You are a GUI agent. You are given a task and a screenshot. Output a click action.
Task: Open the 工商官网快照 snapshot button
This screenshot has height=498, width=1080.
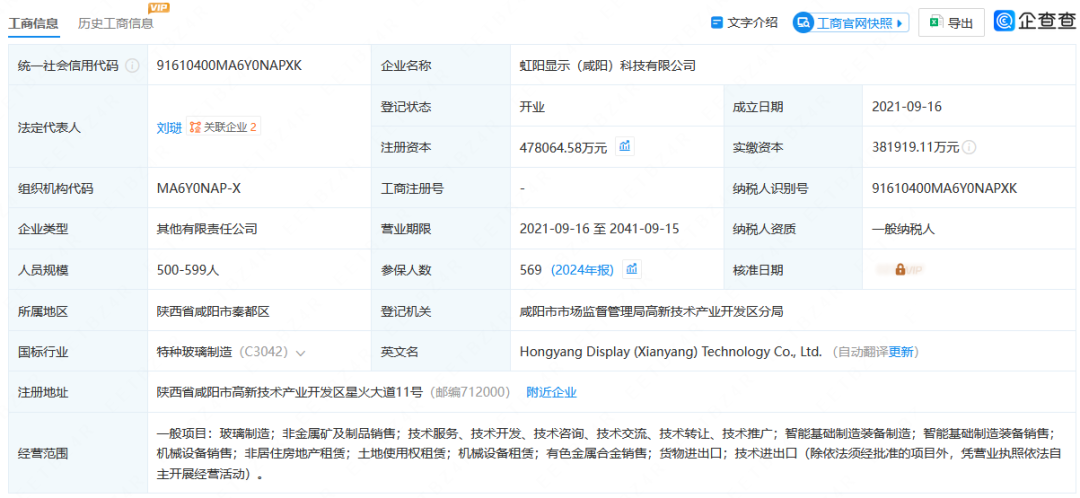tap(851, 23)
